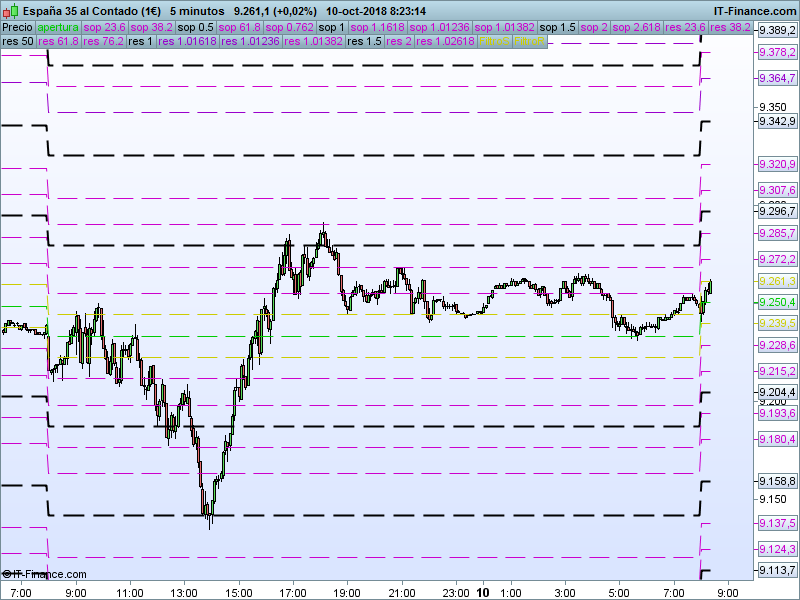Select the 9.180,4 price label
The height and width of the screenshot is (600, 800).
(x=777, y=439)
